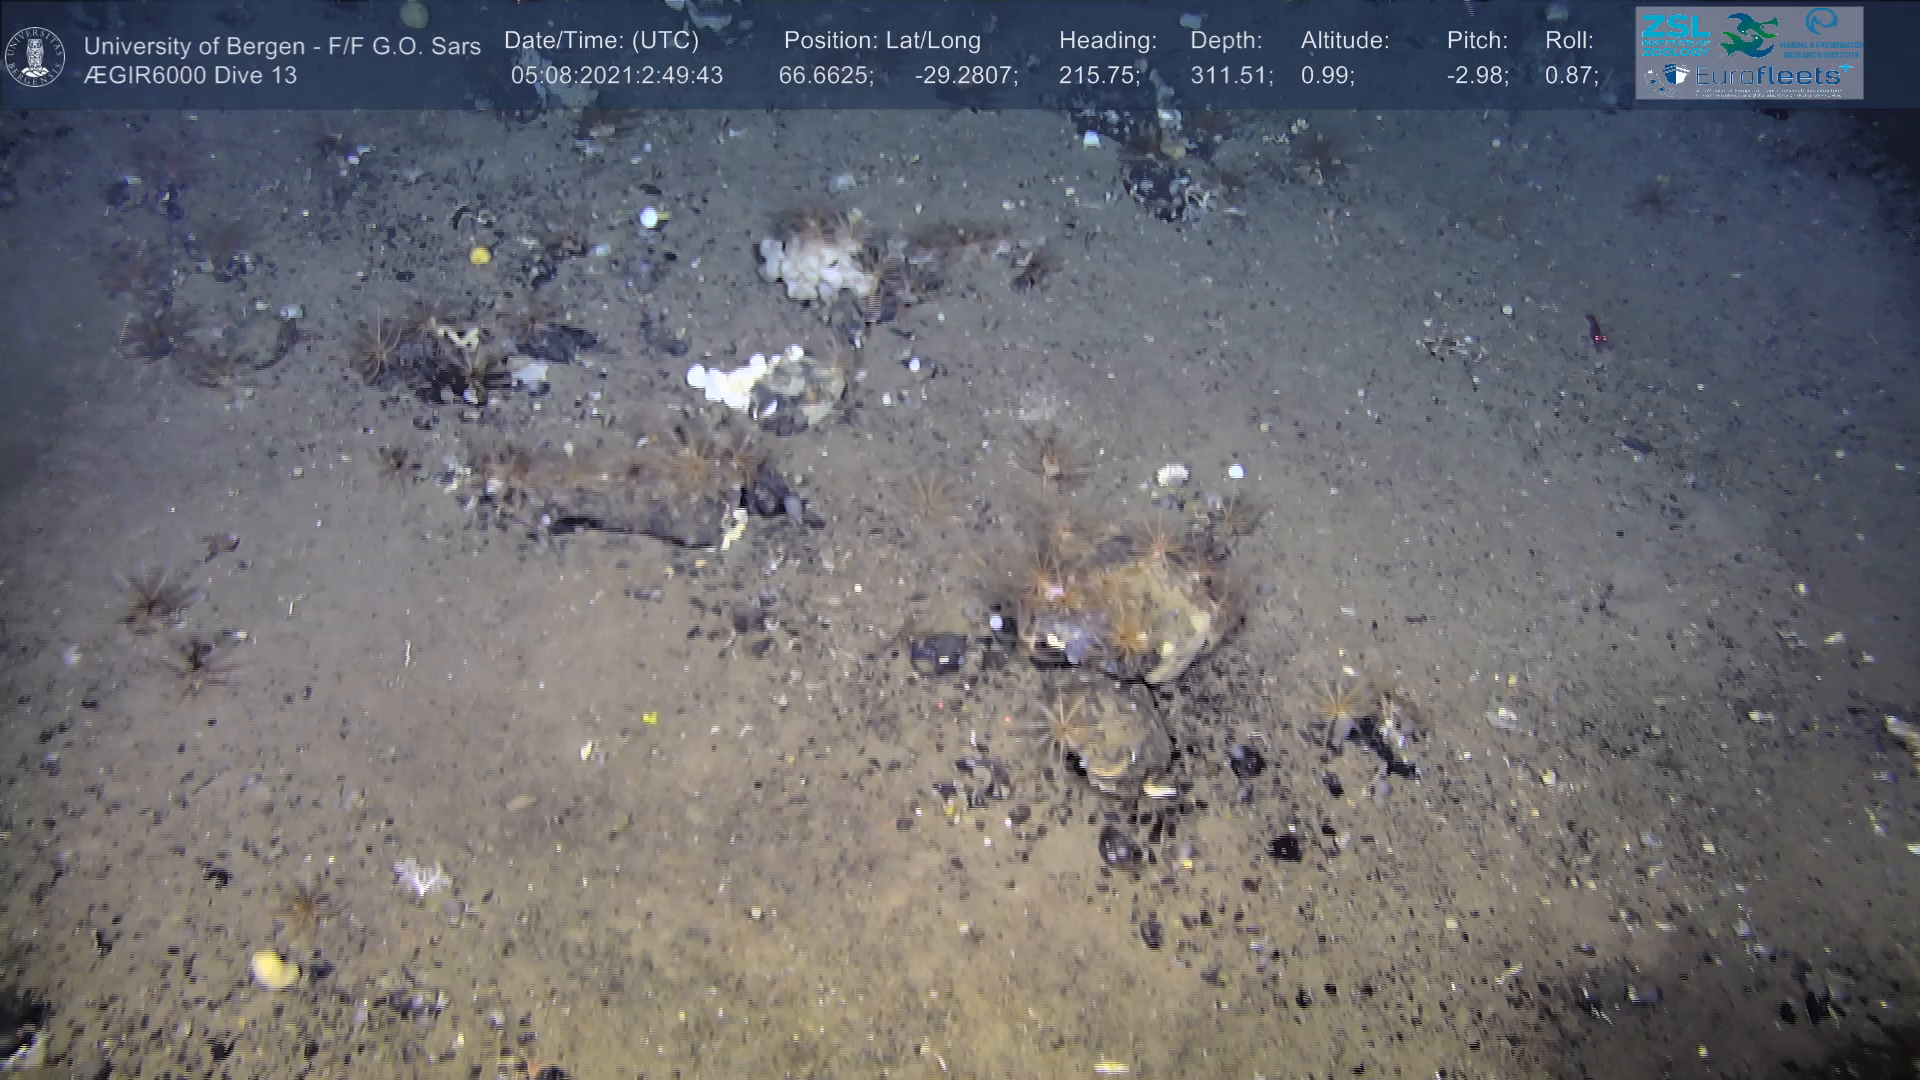Image resolution: width=1920 pixels, height=1080 pixels.
Task: Click the Heading value 215.75
Action: point(1099,75)
